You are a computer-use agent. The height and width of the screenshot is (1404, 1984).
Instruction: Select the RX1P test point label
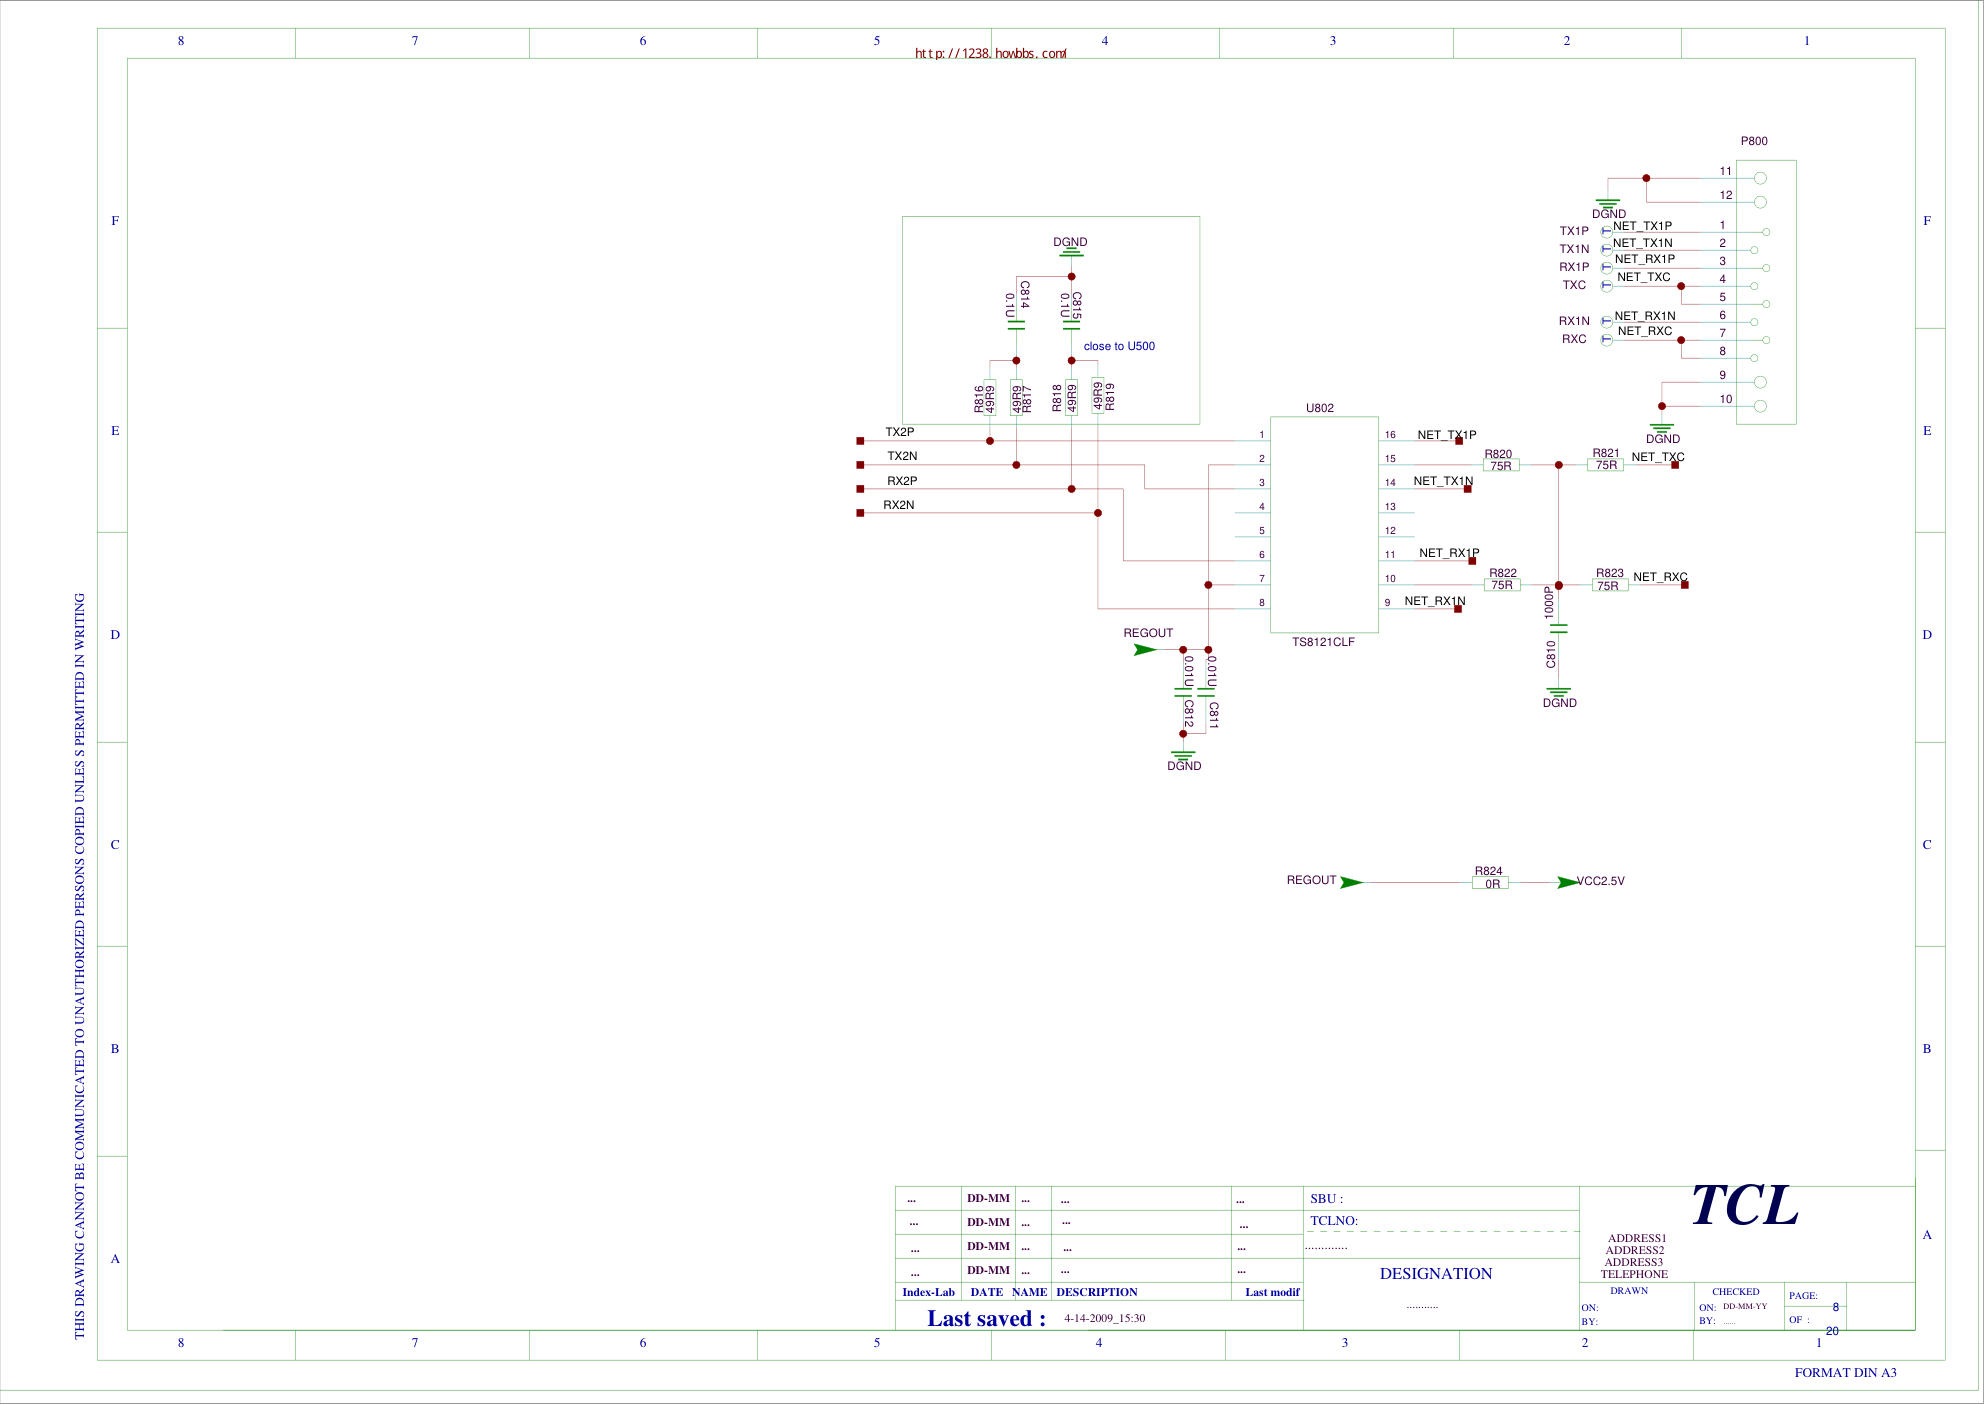1574,267
